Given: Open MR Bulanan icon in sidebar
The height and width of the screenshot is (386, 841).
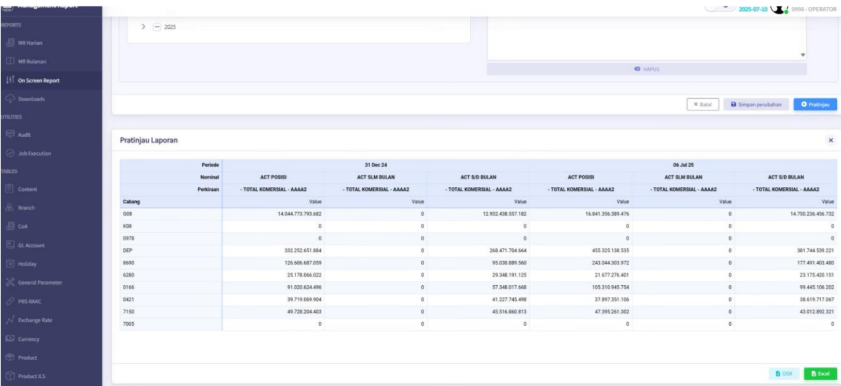Looking at the screenshot, I should pyautogui.click(x=10, y=62).
